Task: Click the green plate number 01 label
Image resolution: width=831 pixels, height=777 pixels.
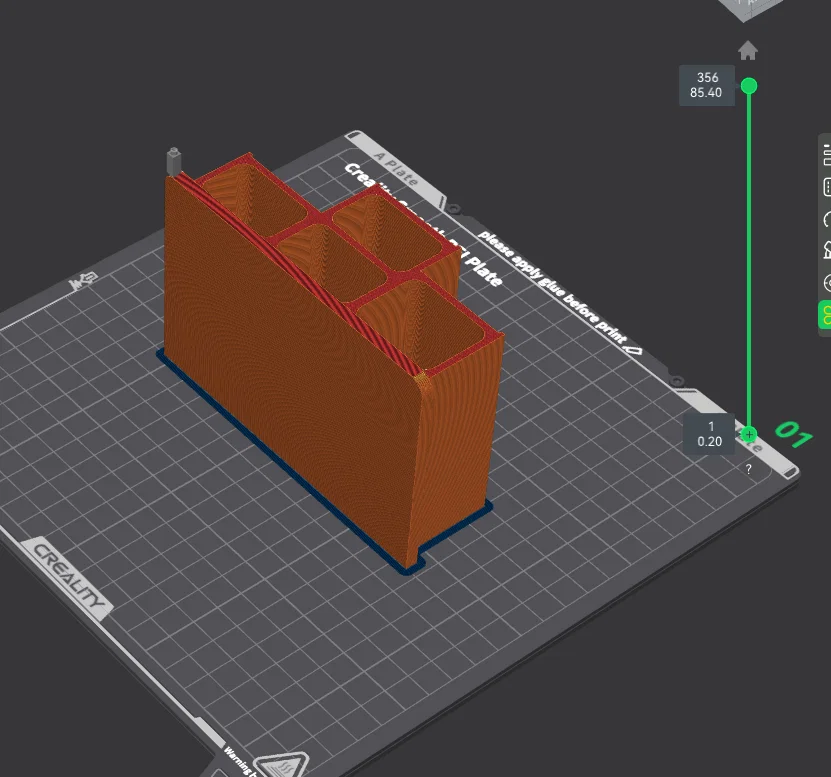Action: tap(793, 435)
